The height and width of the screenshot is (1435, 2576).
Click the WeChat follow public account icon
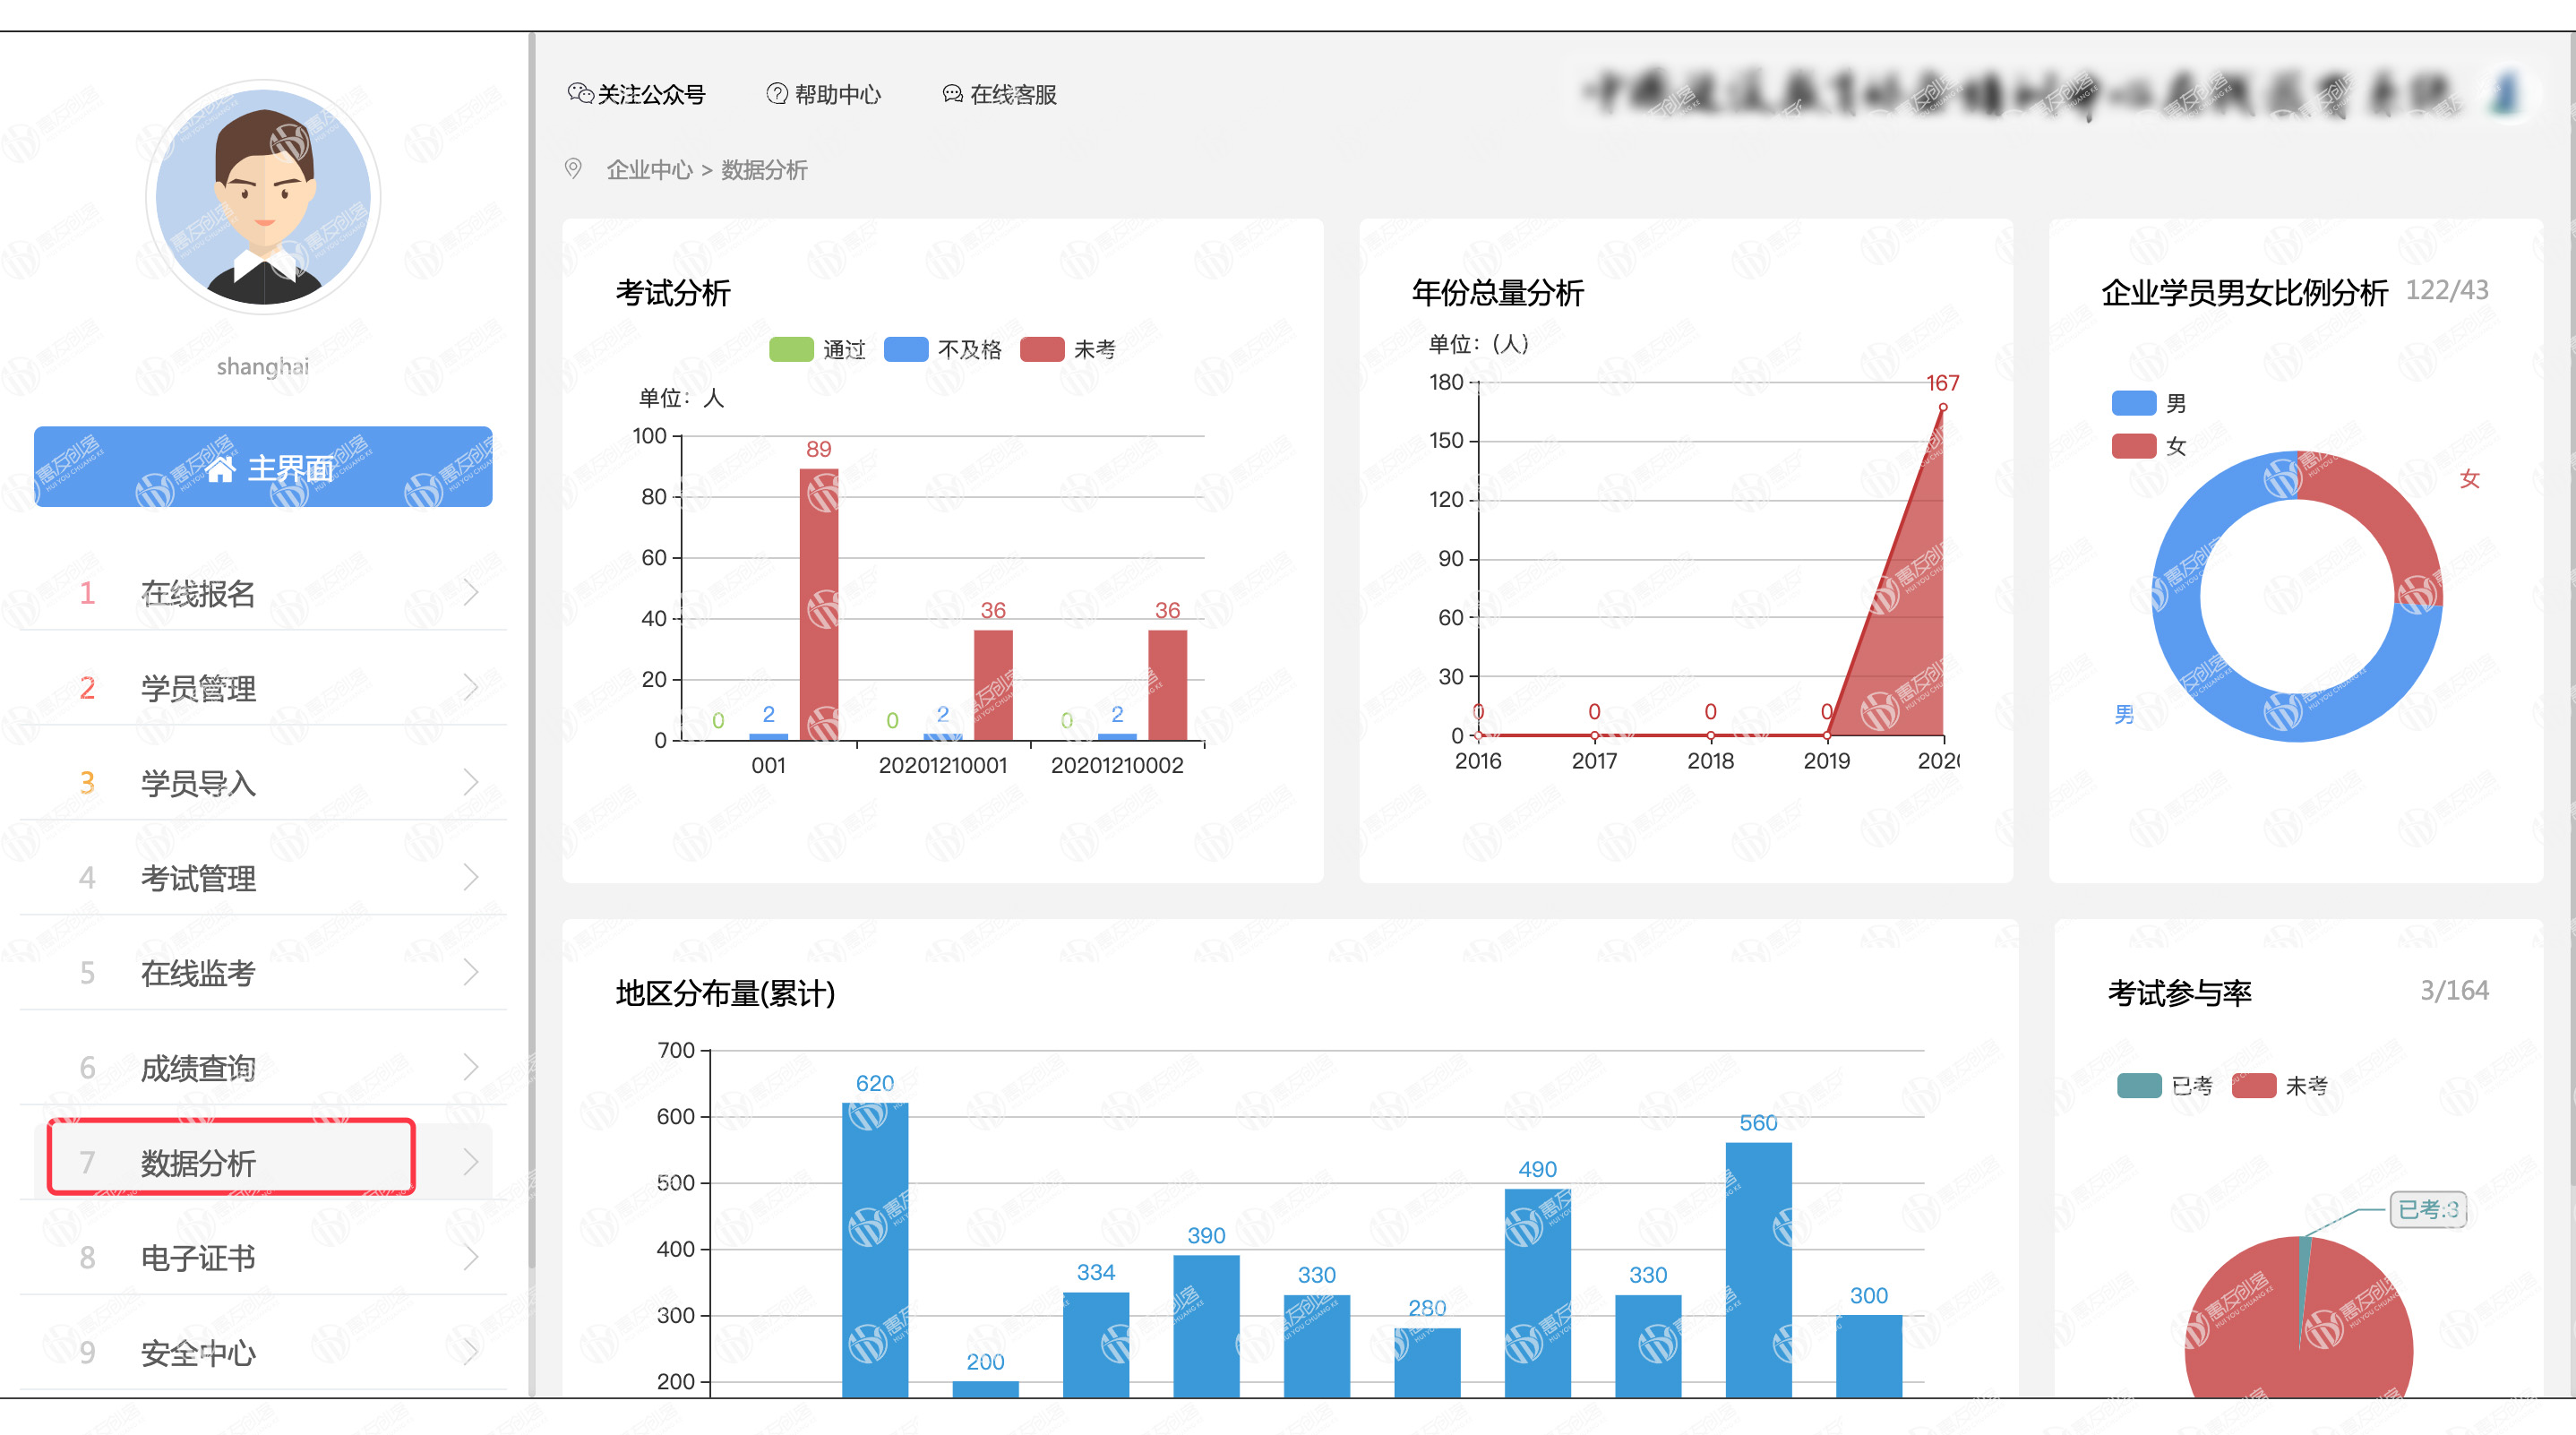click(580, 94)
